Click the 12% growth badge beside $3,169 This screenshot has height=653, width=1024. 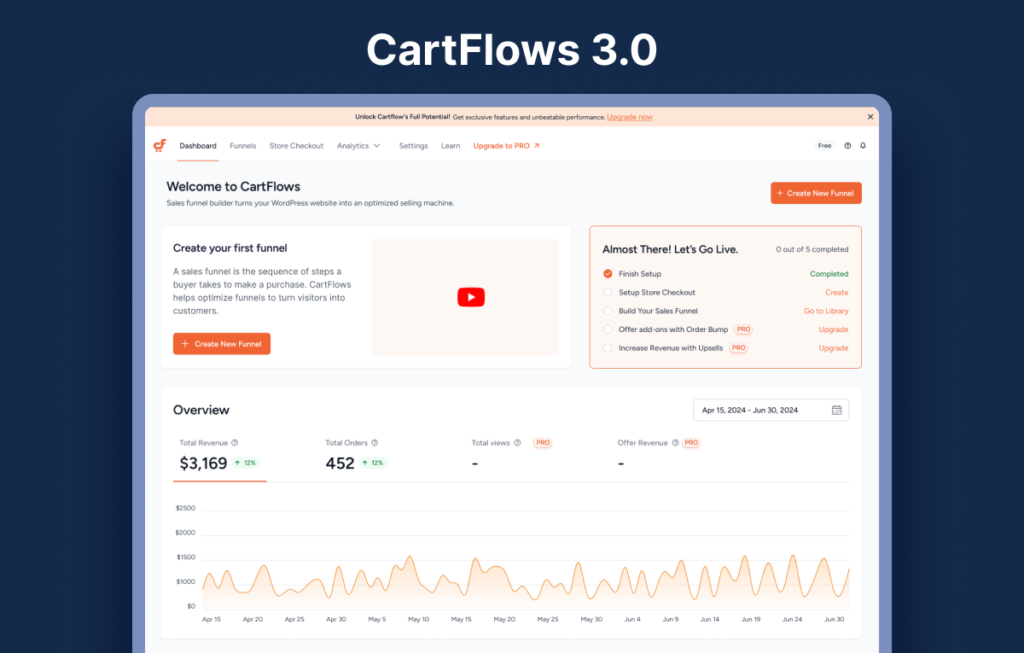(246, 463)
